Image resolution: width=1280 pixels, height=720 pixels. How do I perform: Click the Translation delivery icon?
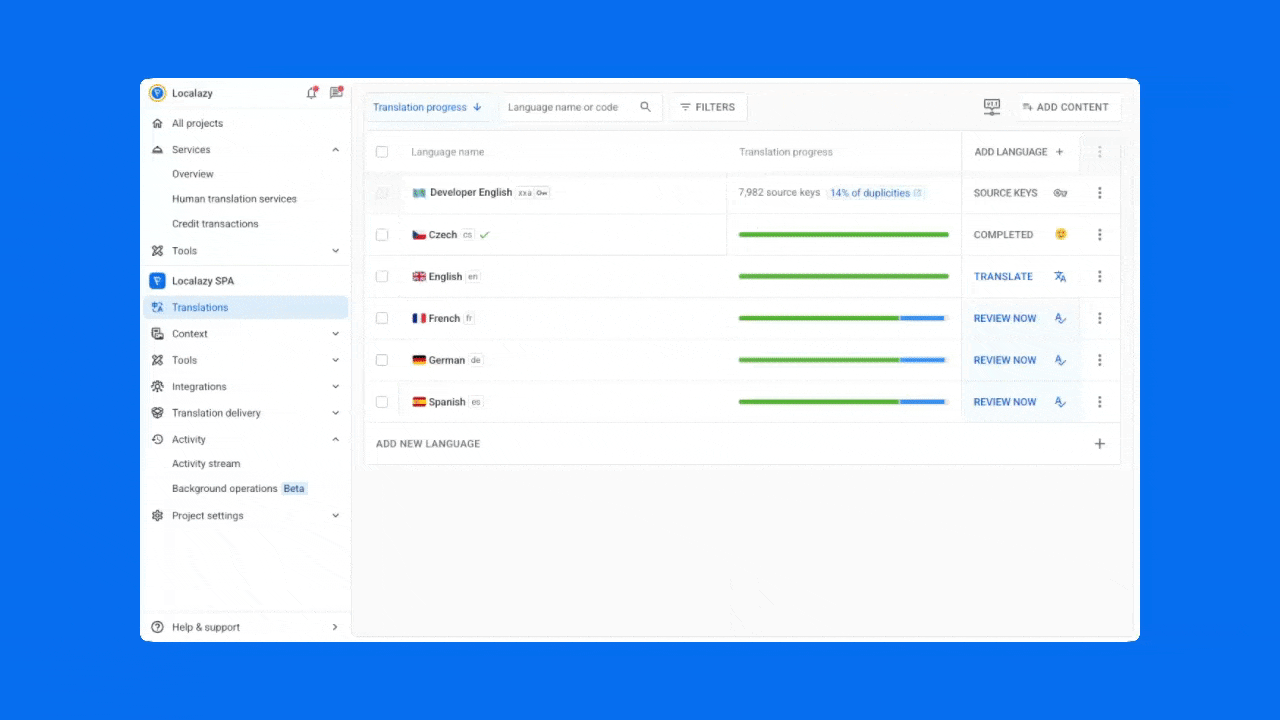coord(157,413)
